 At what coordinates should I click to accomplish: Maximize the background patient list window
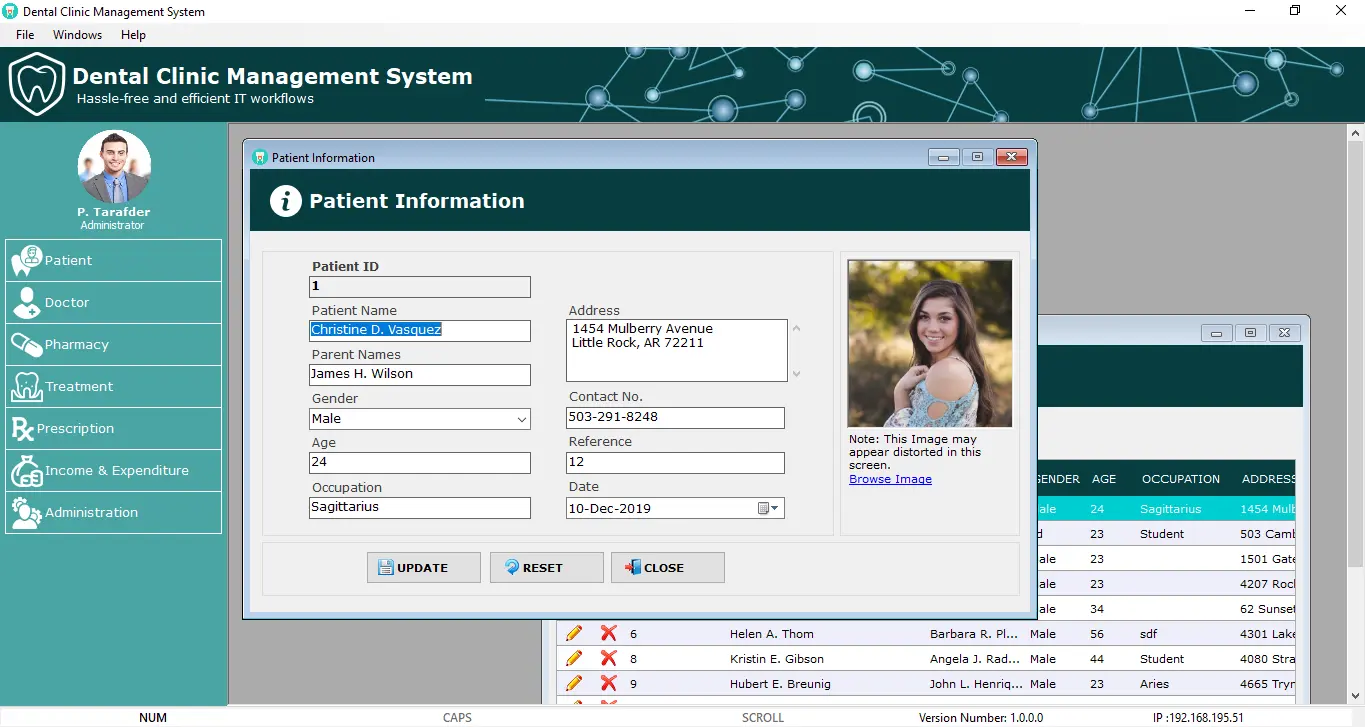[x=1250, y=333]
